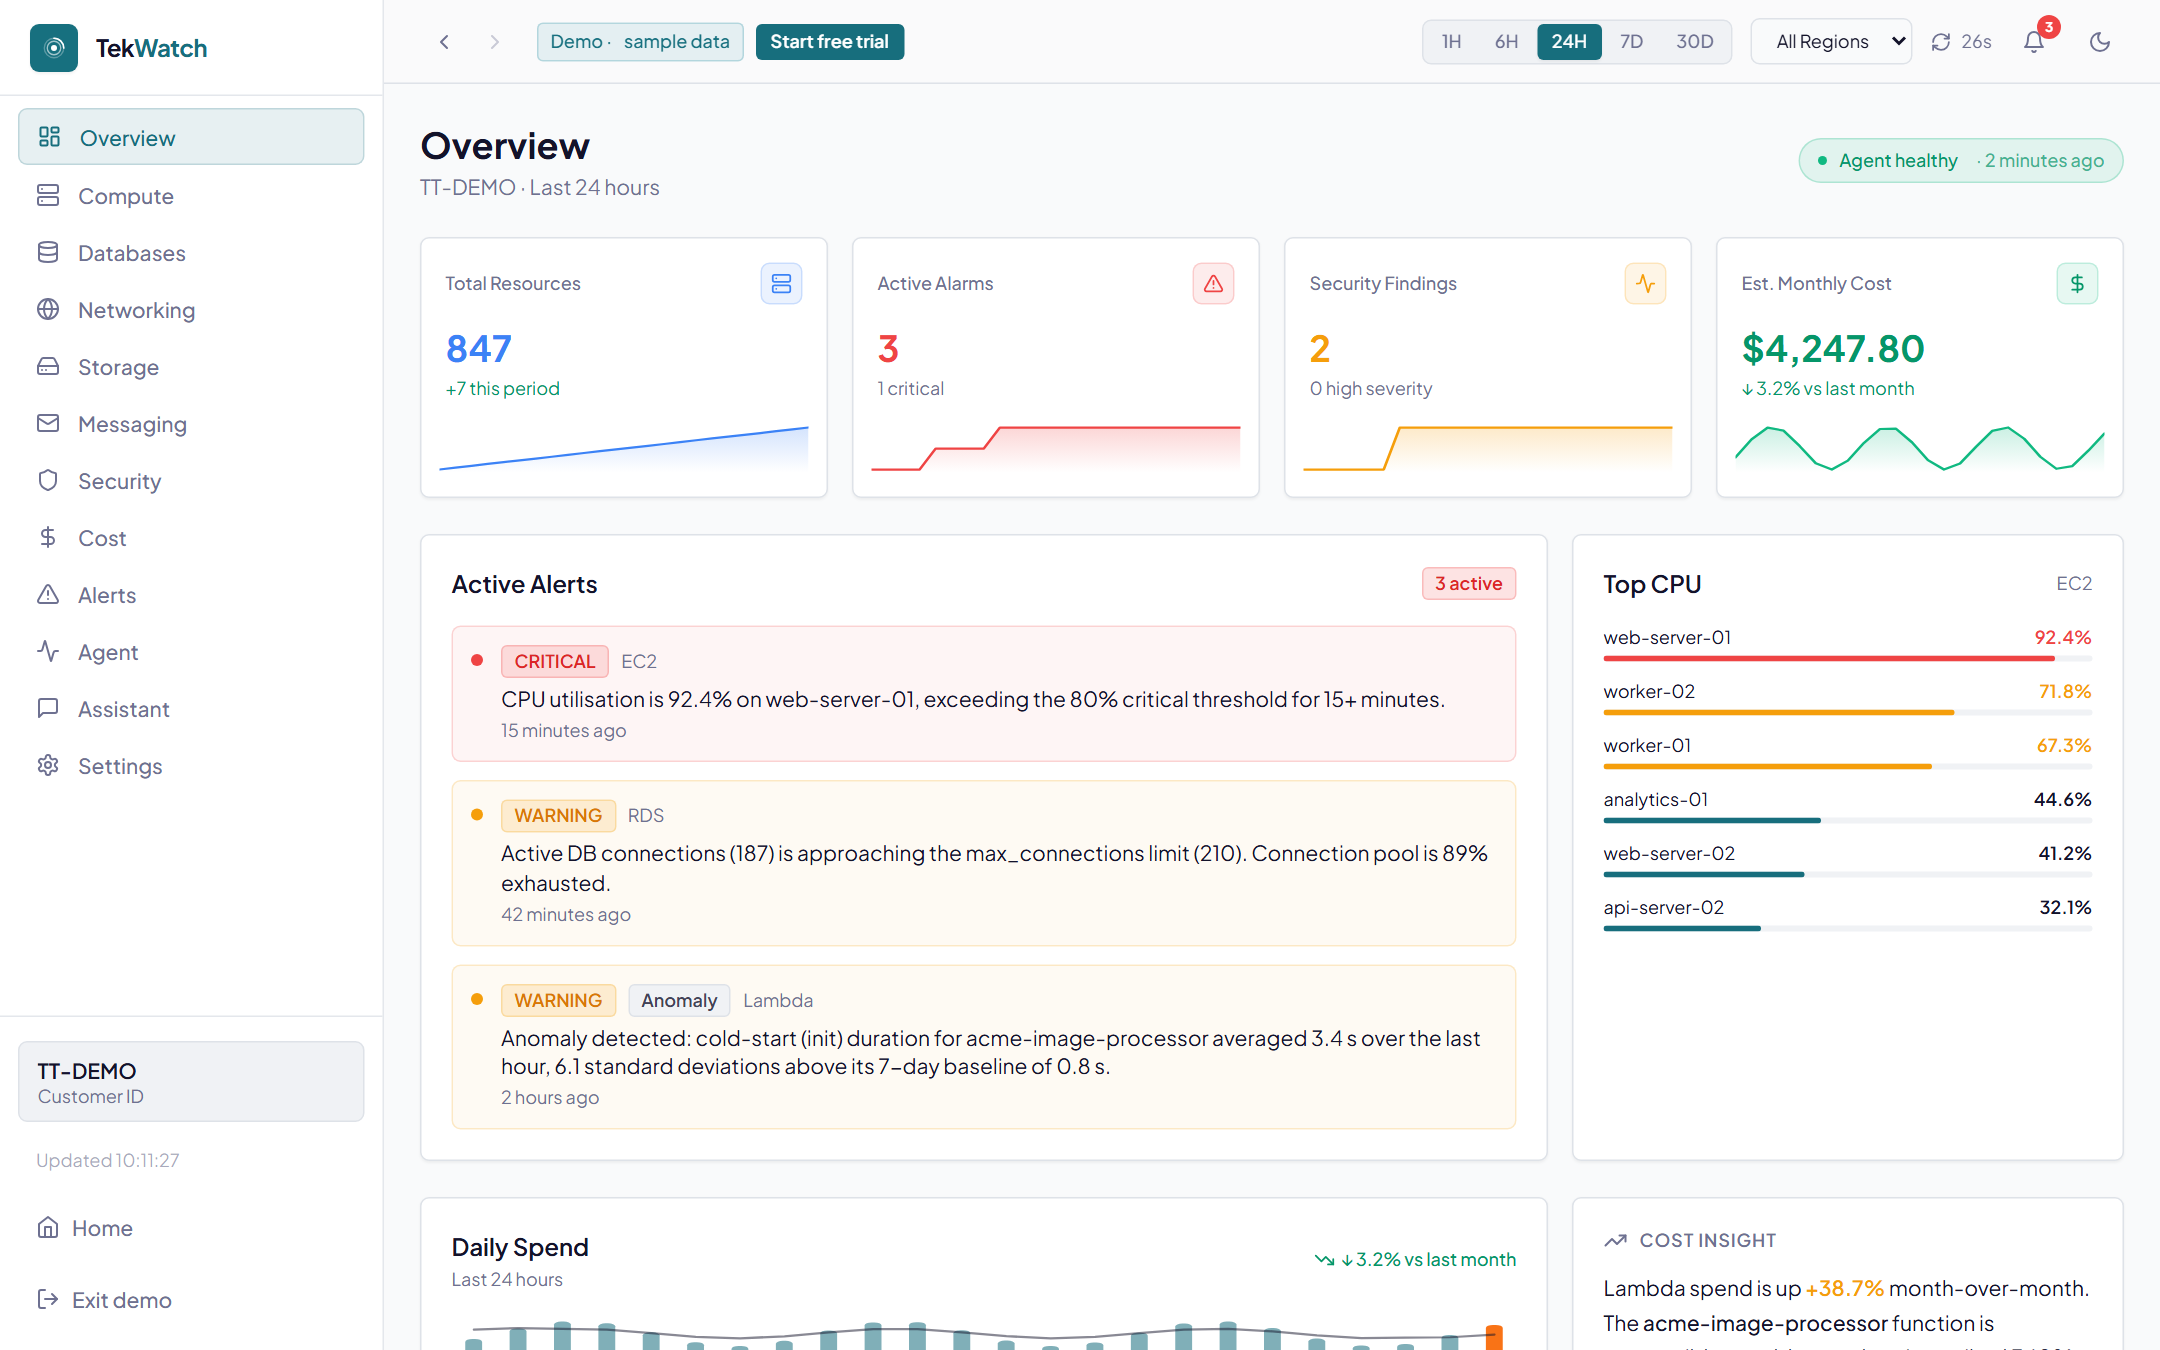Switch time range to 7D
Screen dimensions: 2160x1350
pos(1631,42)
